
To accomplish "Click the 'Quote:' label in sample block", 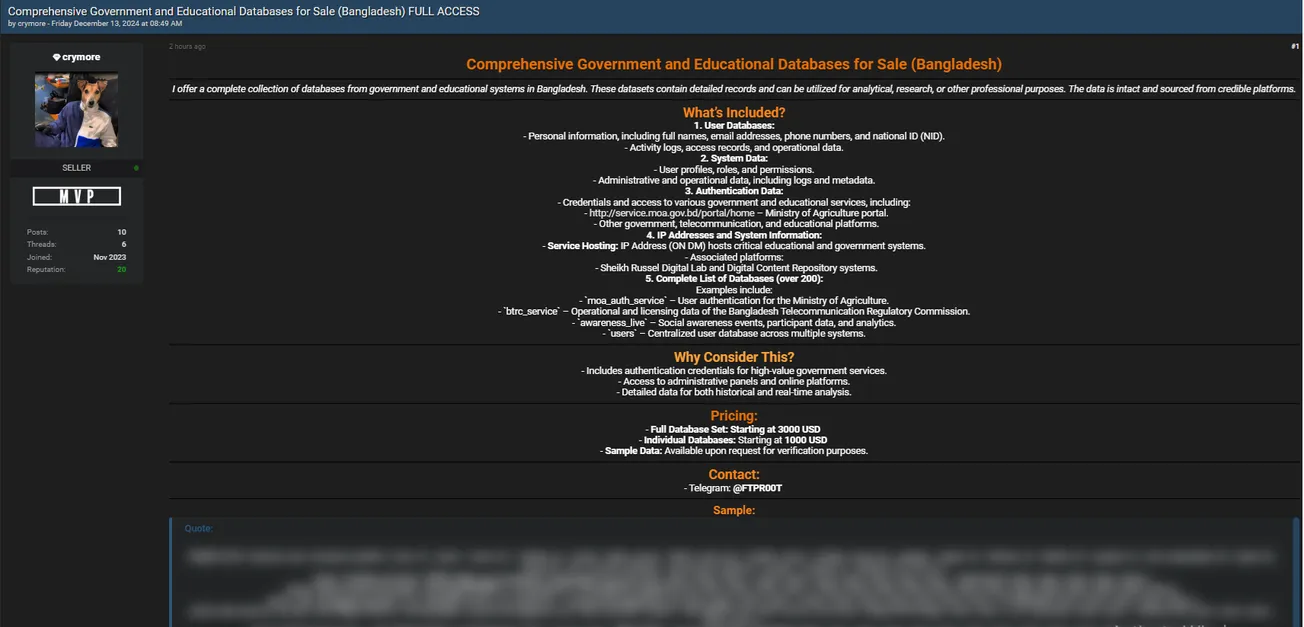I will point(199,528).
